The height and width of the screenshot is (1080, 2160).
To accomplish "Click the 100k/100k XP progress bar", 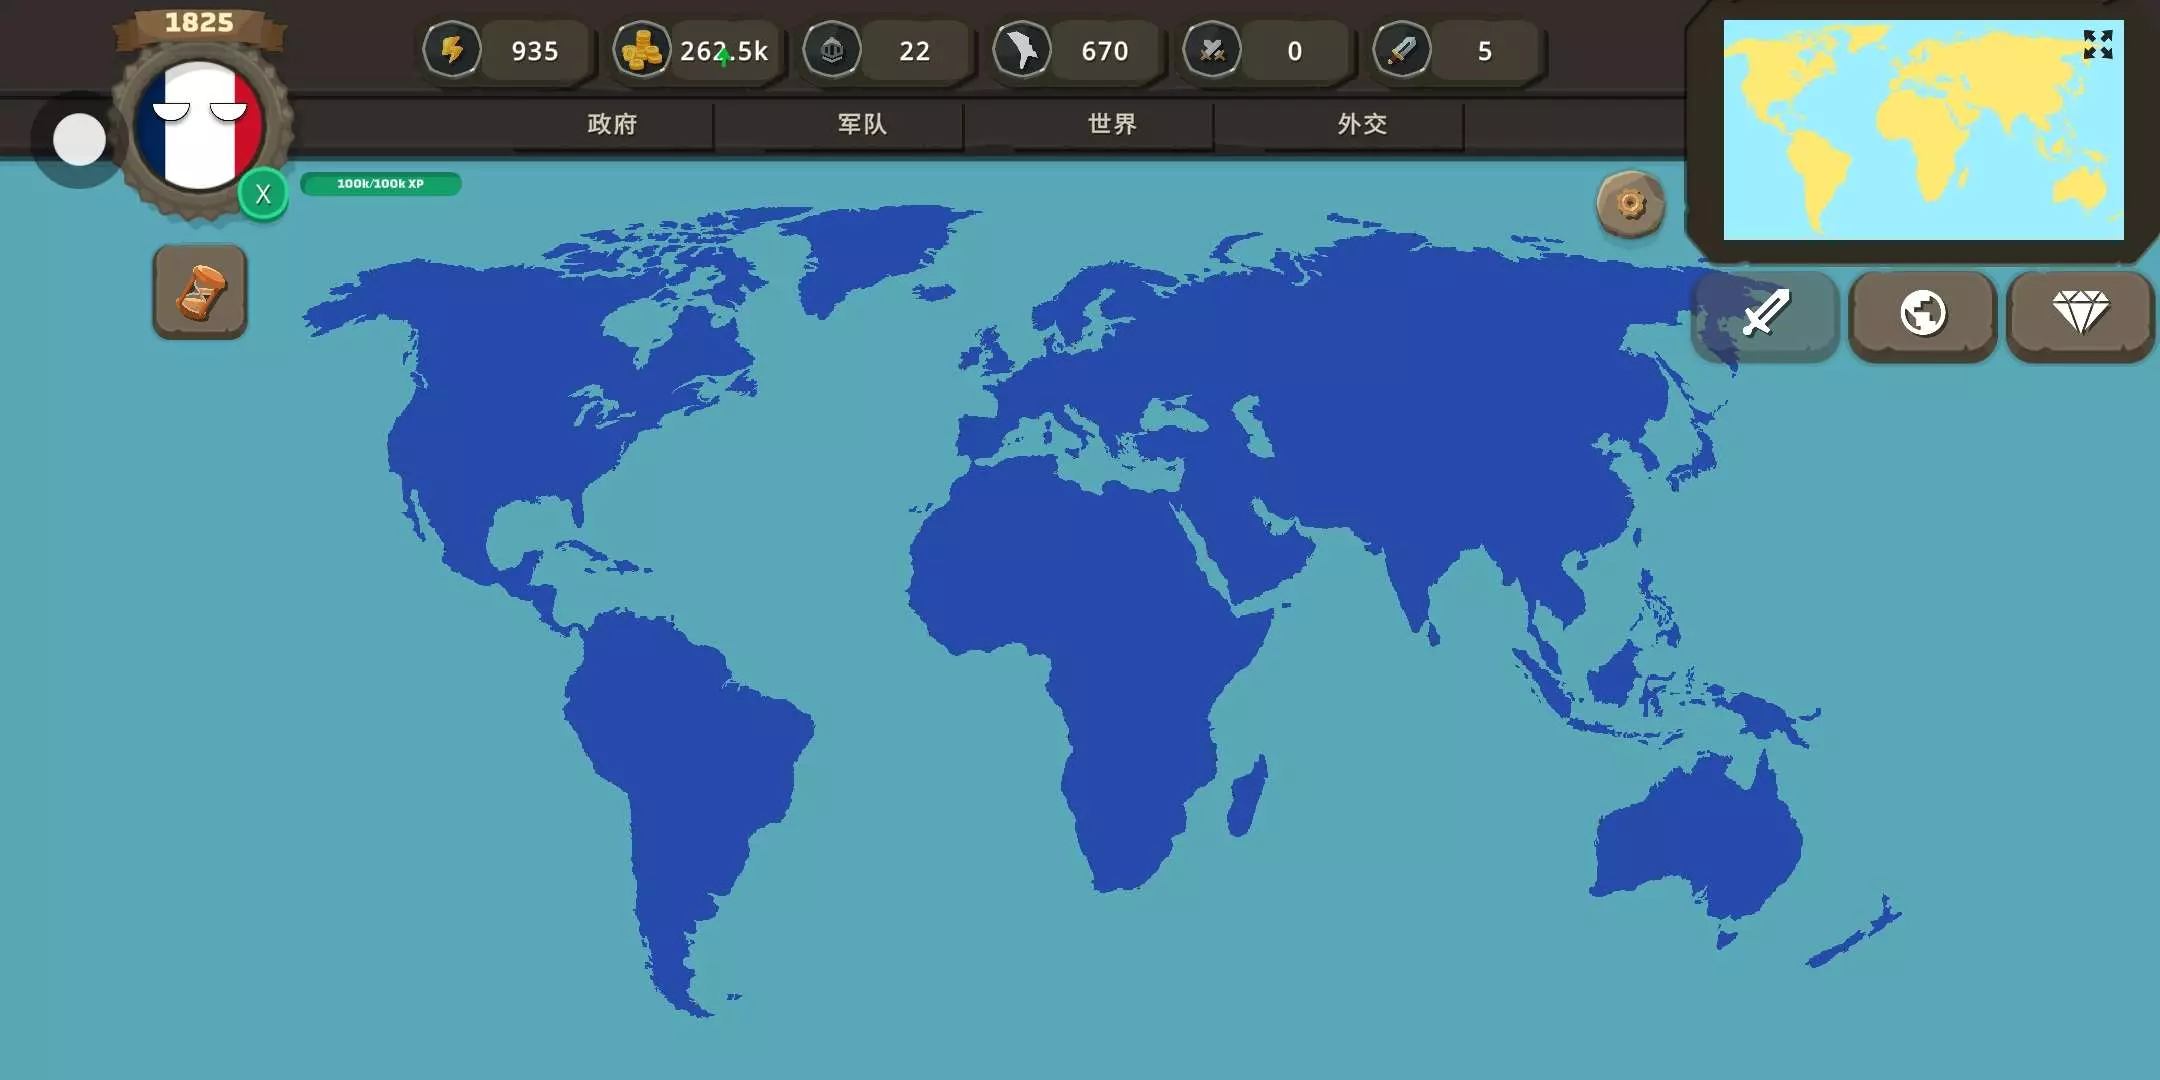I will tap(380, 184).
